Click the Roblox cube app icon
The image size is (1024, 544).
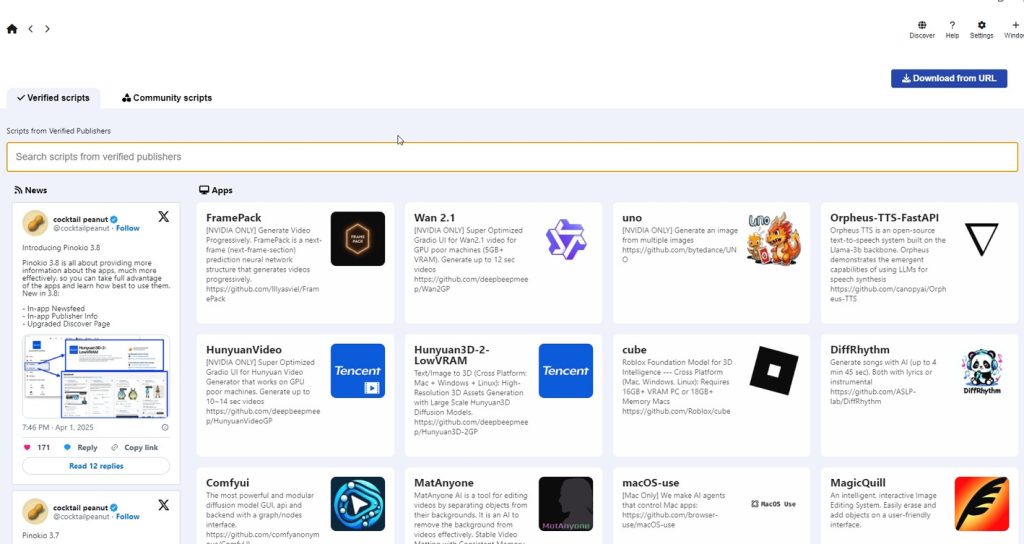pos(773,371)
